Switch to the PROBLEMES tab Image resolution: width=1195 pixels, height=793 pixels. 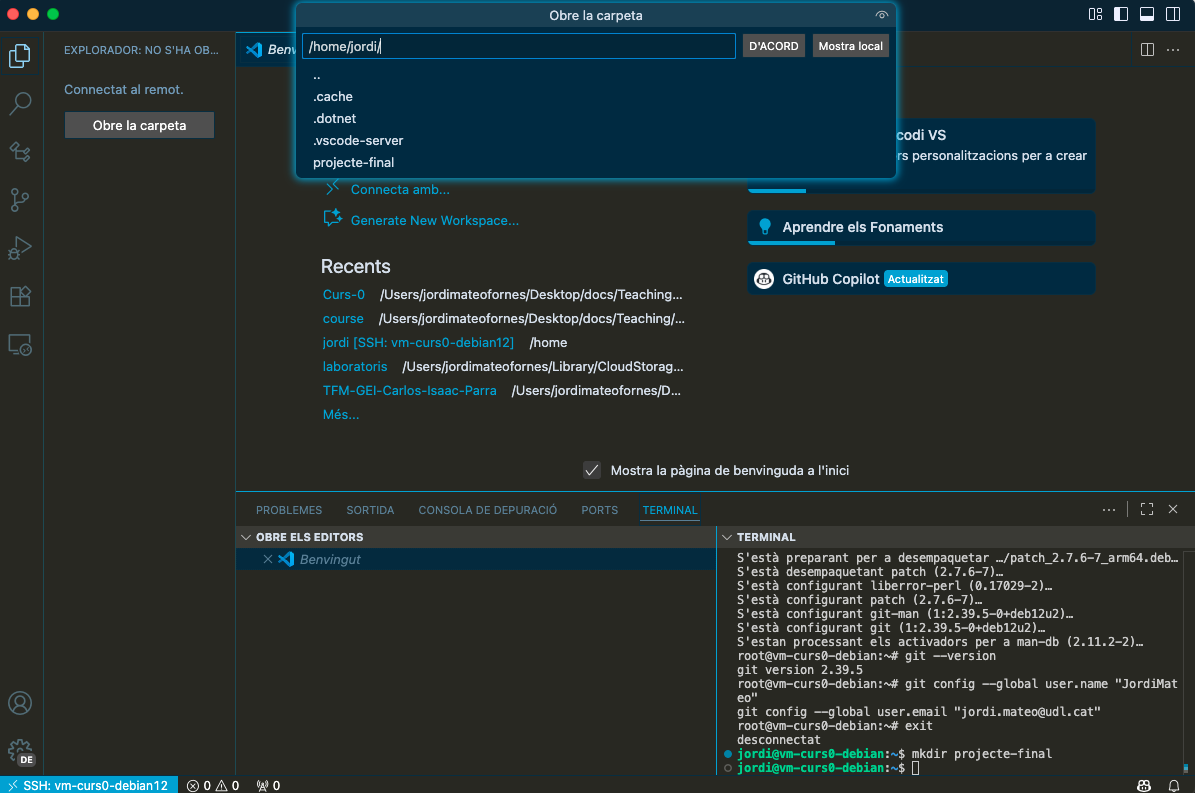point(289,510)
